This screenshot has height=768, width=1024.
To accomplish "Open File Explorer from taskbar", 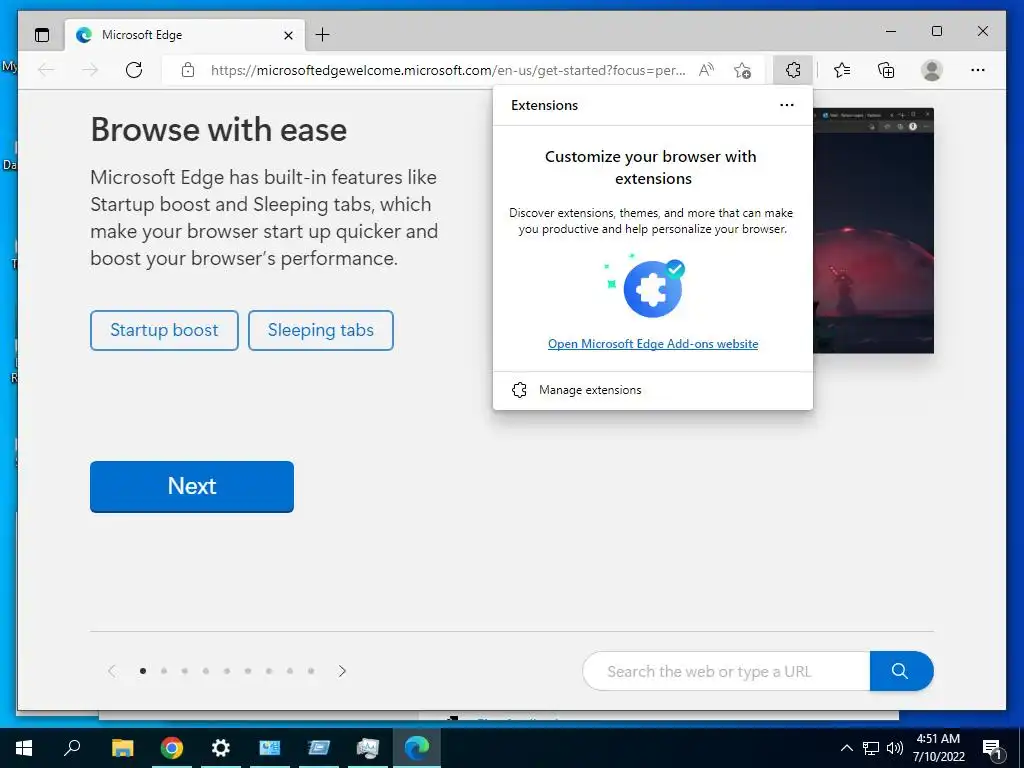I will (x=122, y=748).
